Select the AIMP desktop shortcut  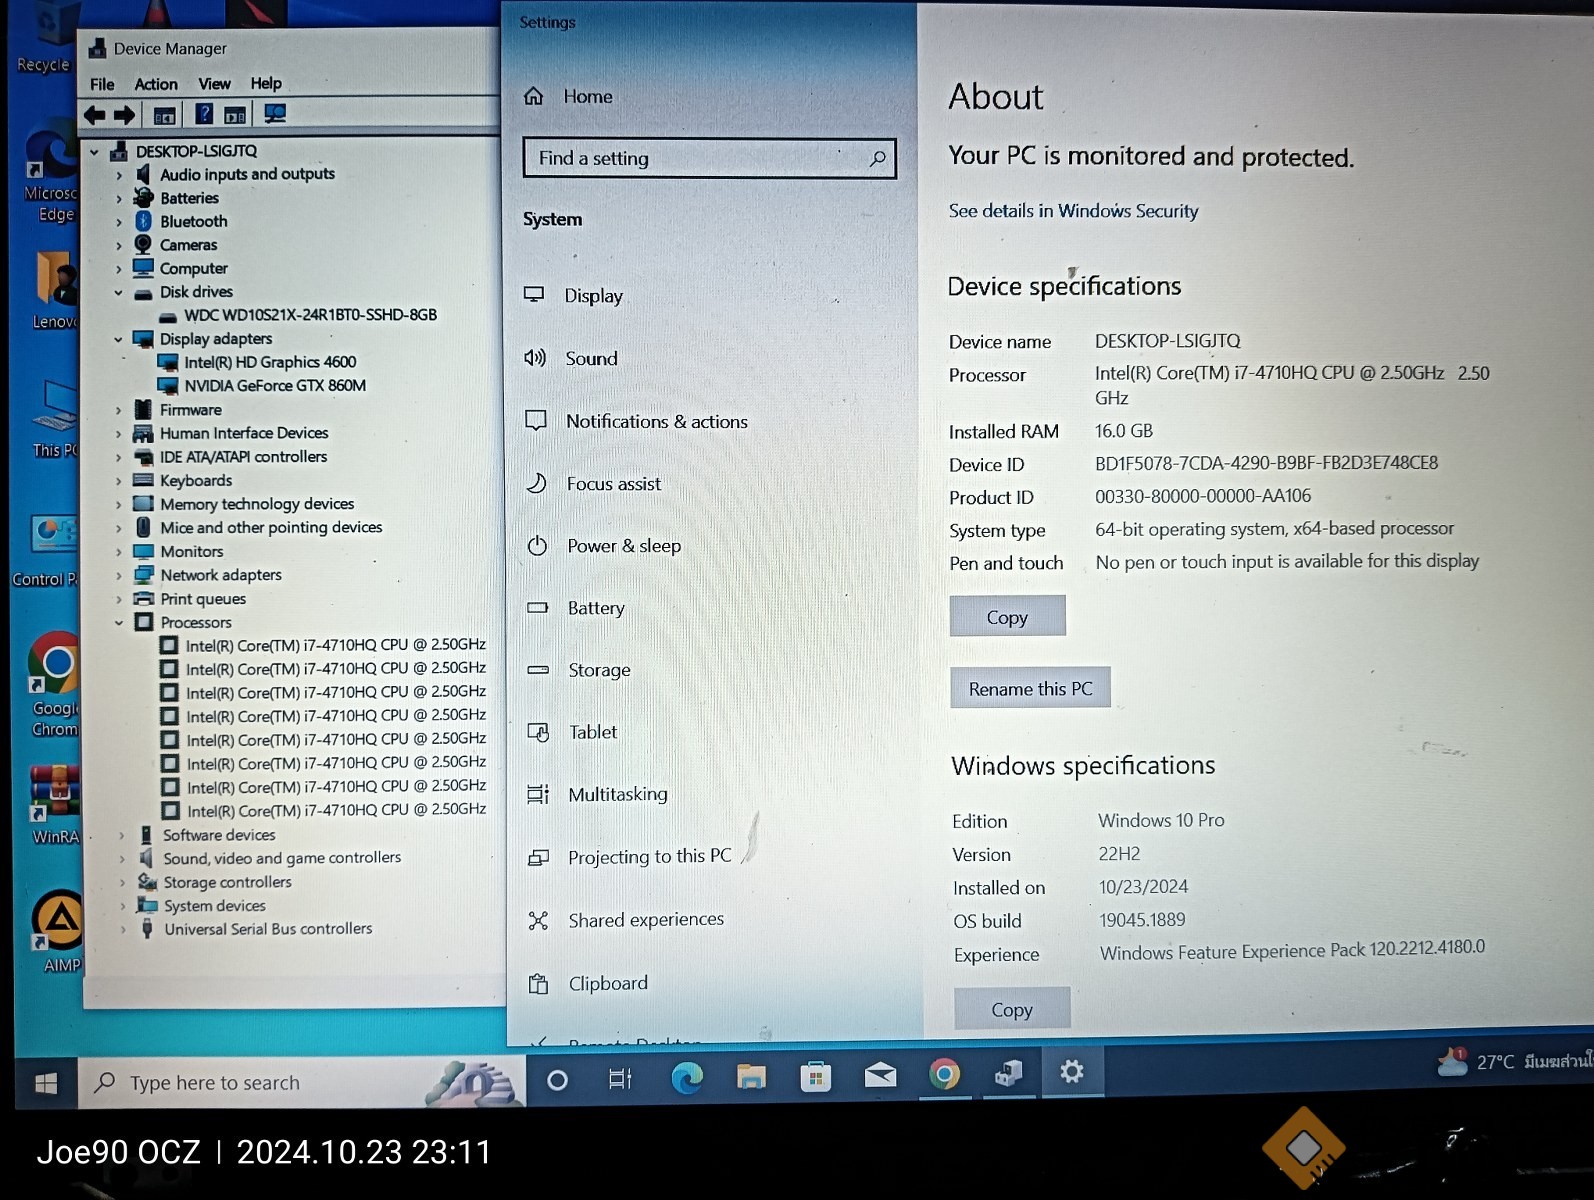[x=60, y=932]
